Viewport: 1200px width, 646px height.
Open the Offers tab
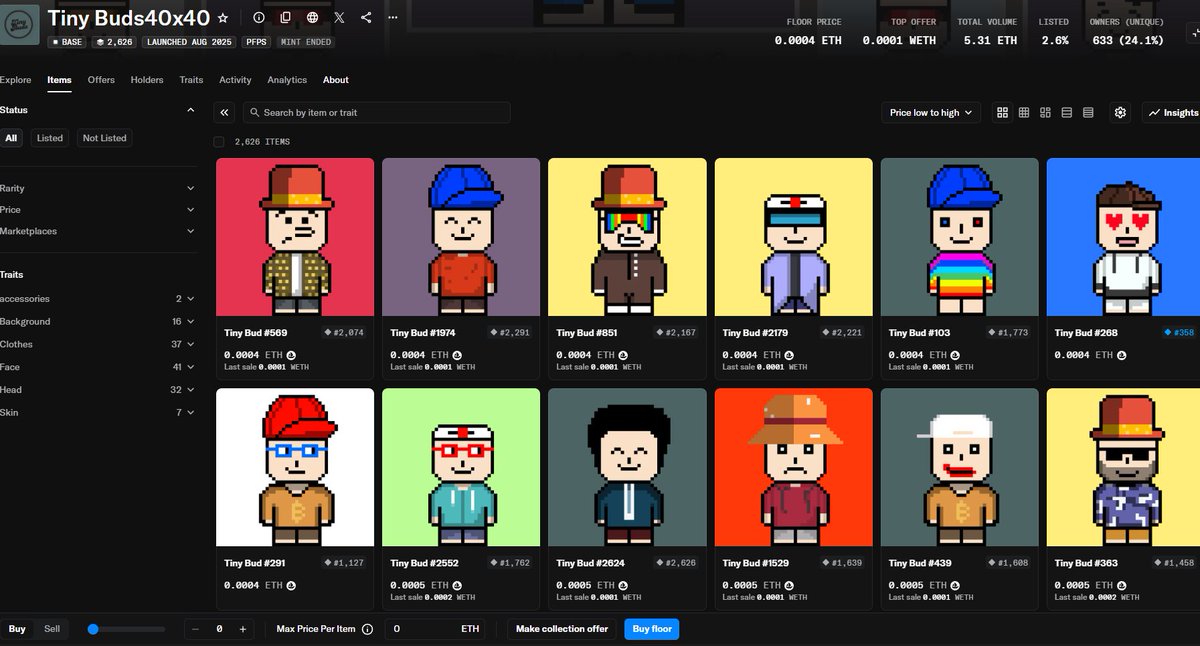click(101, 80)
